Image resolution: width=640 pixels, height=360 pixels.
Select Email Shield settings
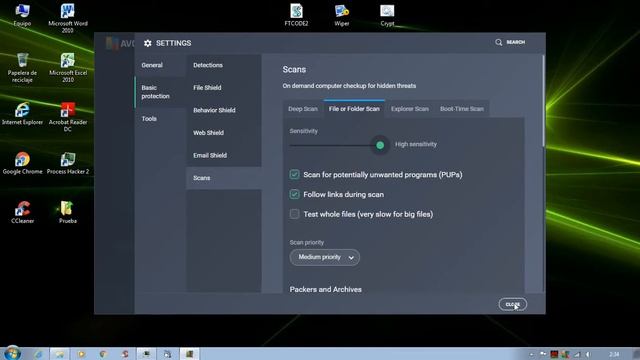click(x=224, y=155)
